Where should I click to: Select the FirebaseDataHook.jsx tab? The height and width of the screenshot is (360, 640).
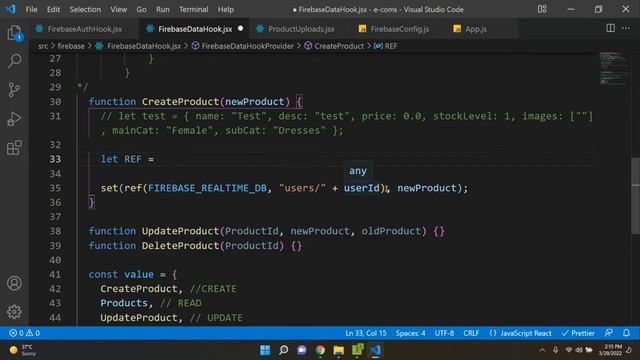coord(194,29)
